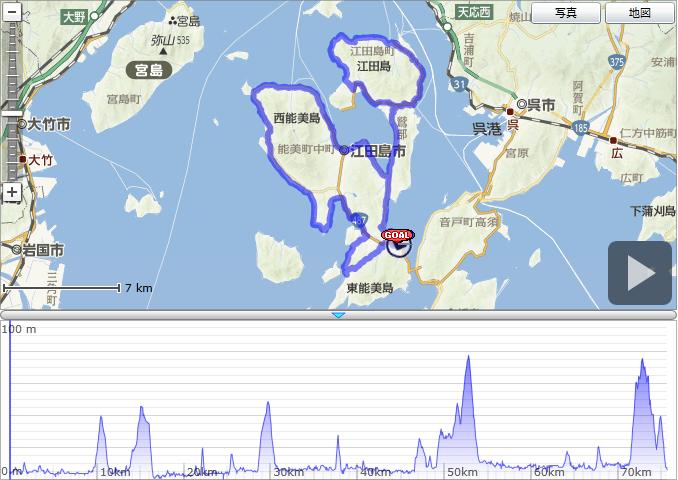Viewport: 678px width, 480px height.
Task: Click the 宮島 island label
Action: pos(150,70)
